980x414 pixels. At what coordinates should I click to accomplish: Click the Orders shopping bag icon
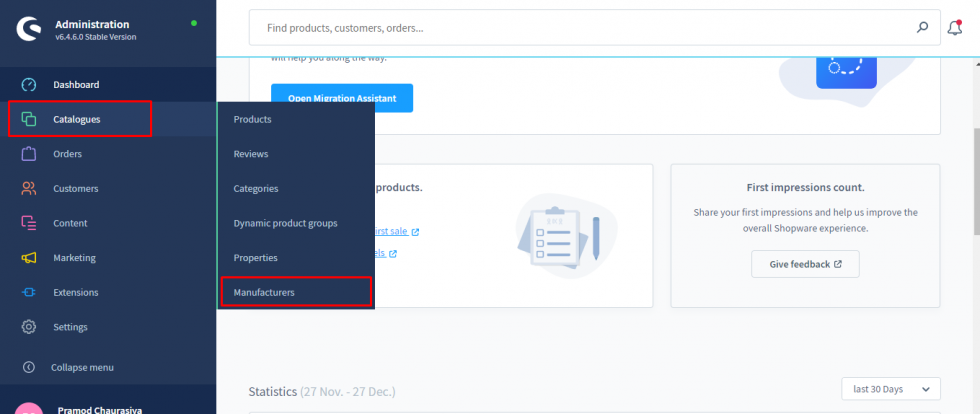pyautogui.click(x=29, y=154)
